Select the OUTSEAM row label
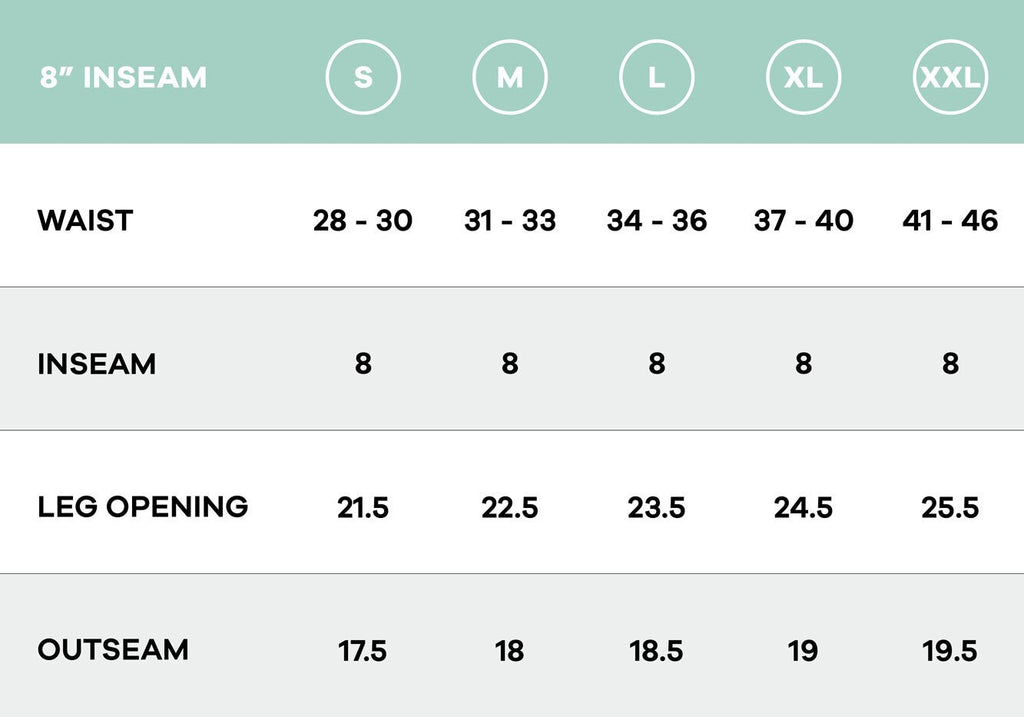The height and width of the screenshot is (717, 1024). click(113, 650)
